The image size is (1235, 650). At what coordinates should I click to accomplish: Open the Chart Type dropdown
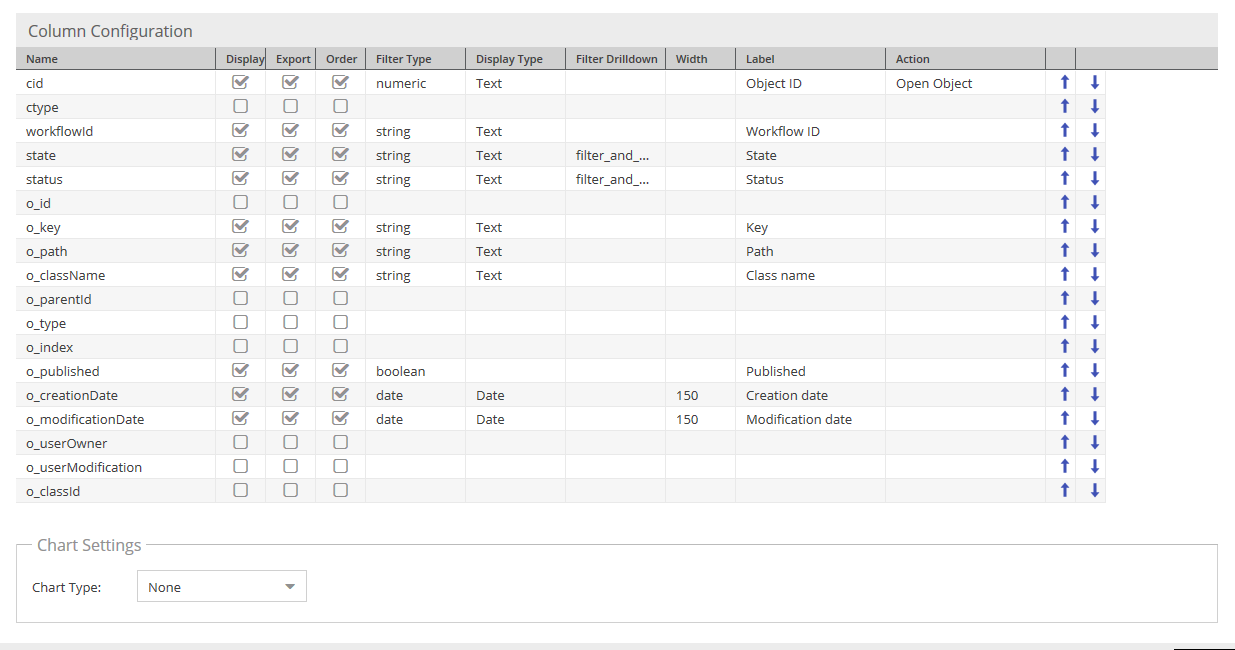click(221, 587)
